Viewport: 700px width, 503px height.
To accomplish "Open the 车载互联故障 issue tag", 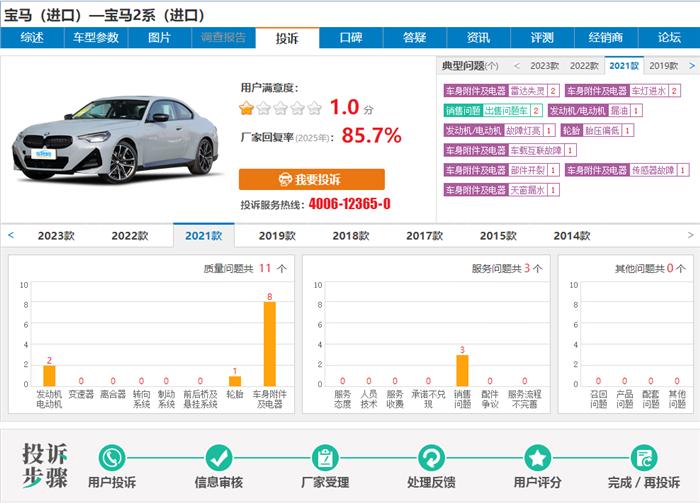I will (510, 150).
